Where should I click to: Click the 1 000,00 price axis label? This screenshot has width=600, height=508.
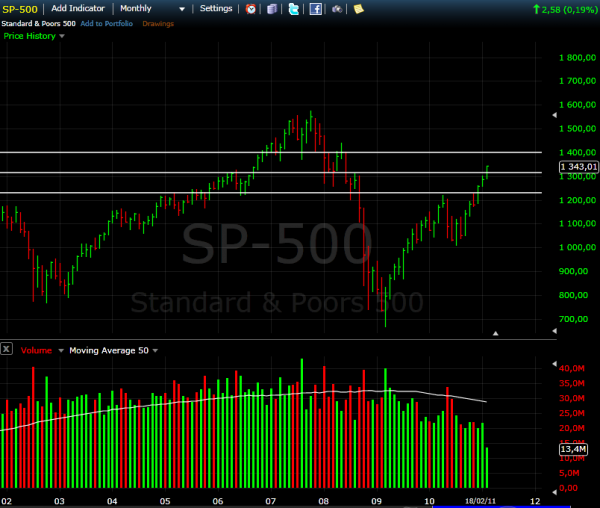[x=578, y=247]
